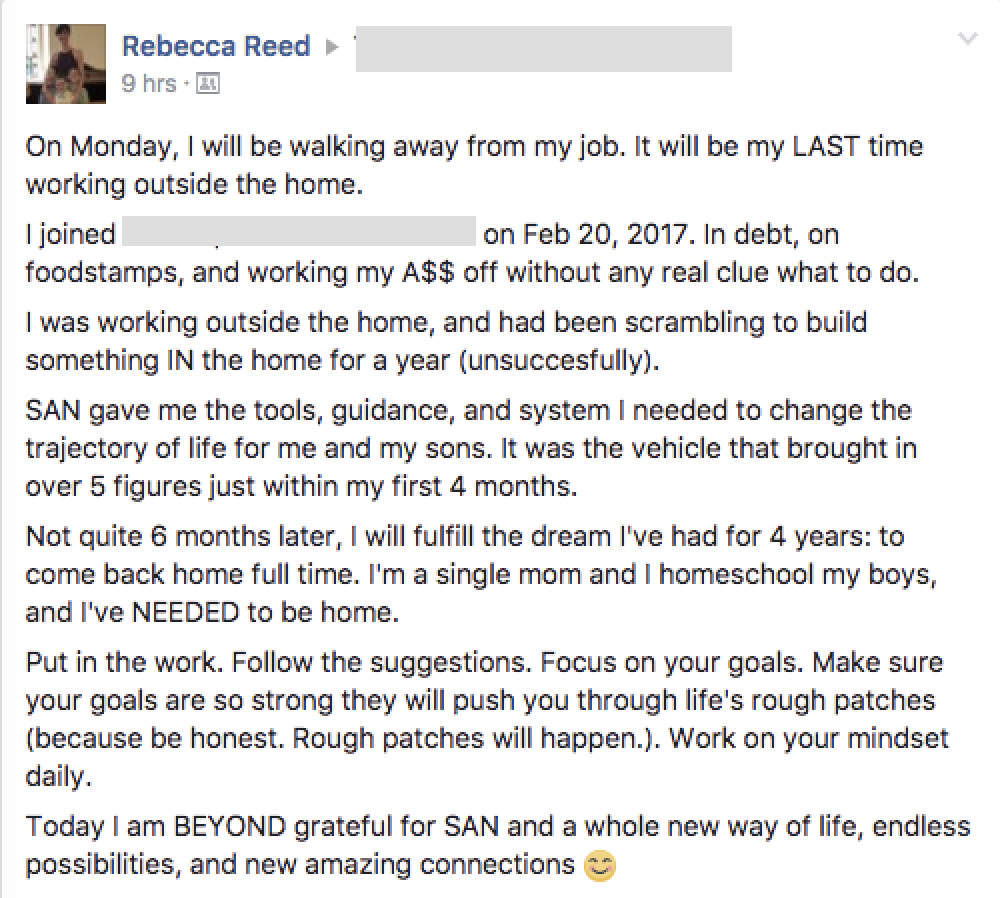Click the redacted company name after 'I joined'

coord(298,231)
